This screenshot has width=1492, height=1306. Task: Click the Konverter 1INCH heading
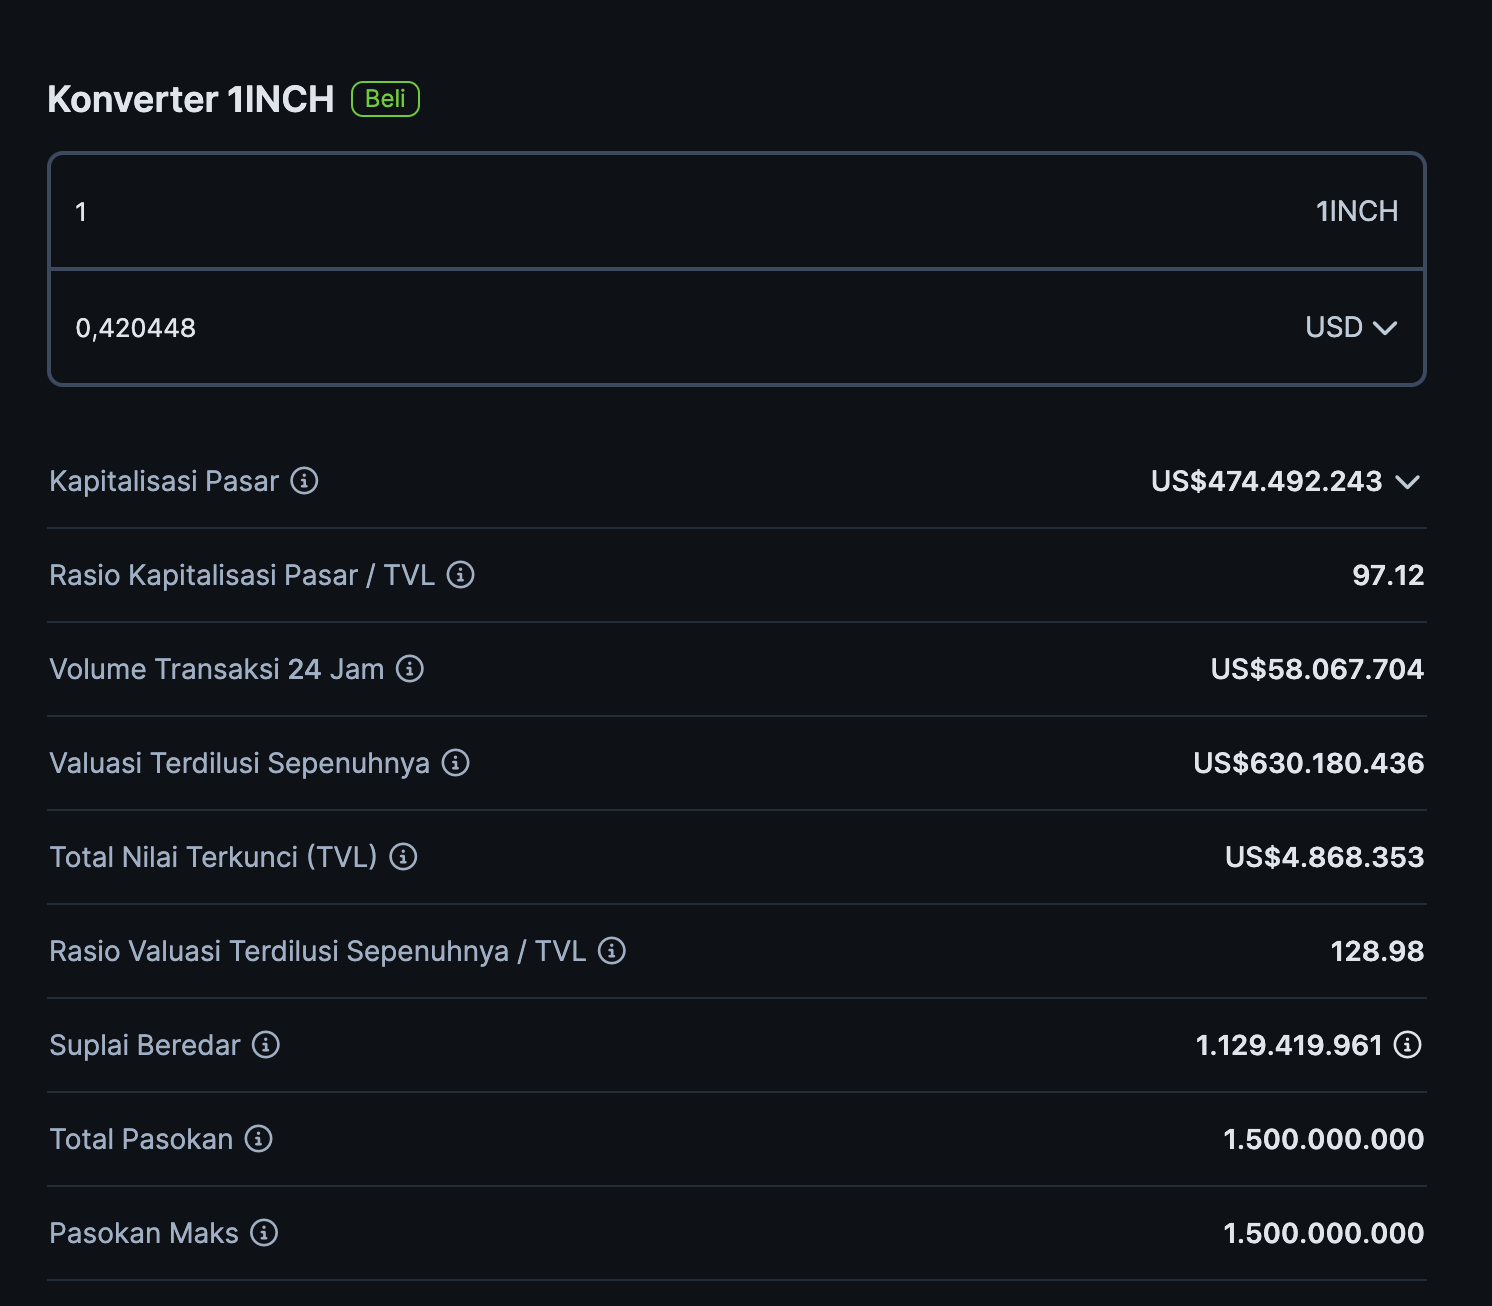[191, 99]
